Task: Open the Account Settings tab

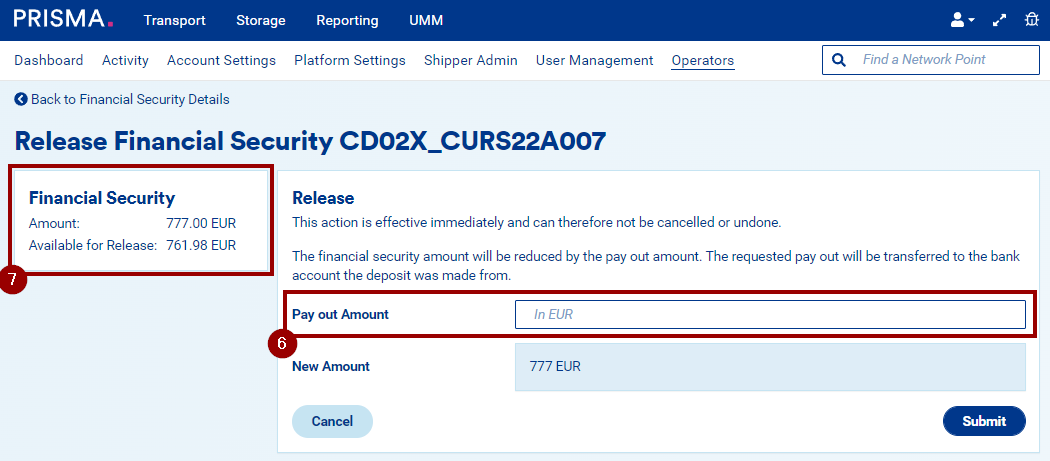Action: (x=221, y=60)
